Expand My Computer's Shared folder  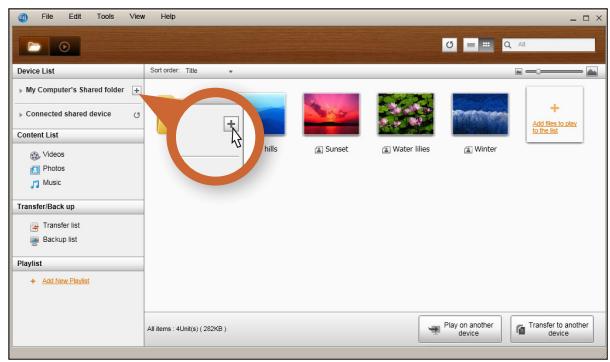(x=20, y=91)
